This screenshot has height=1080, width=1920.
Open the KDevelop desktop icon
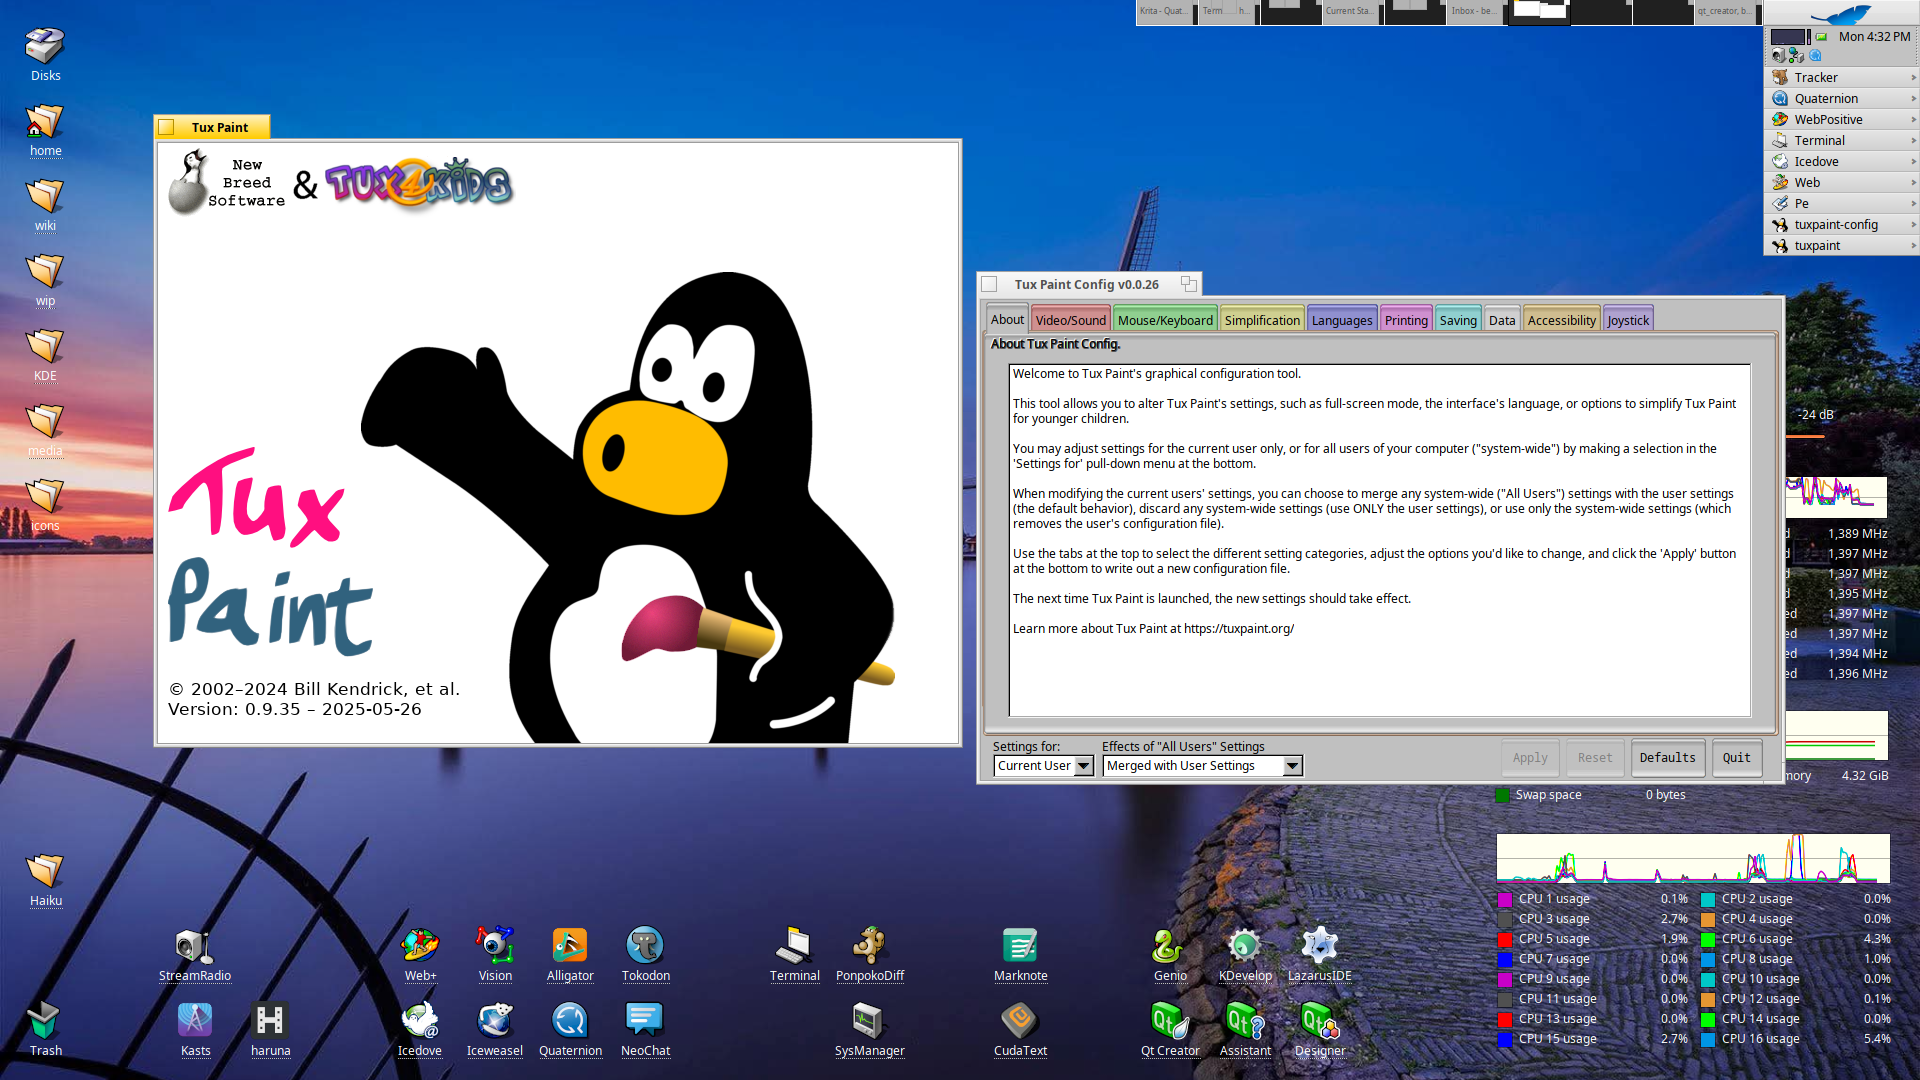(x=1244, y=946)
